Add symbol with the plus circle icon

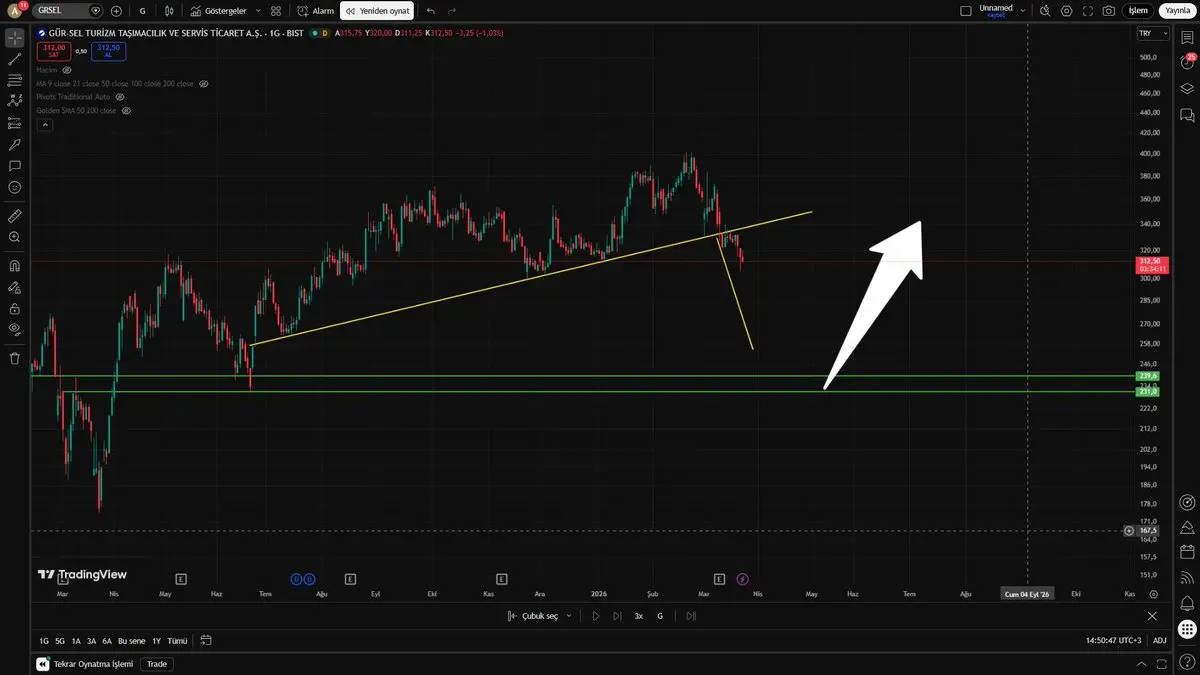(117, 10)
